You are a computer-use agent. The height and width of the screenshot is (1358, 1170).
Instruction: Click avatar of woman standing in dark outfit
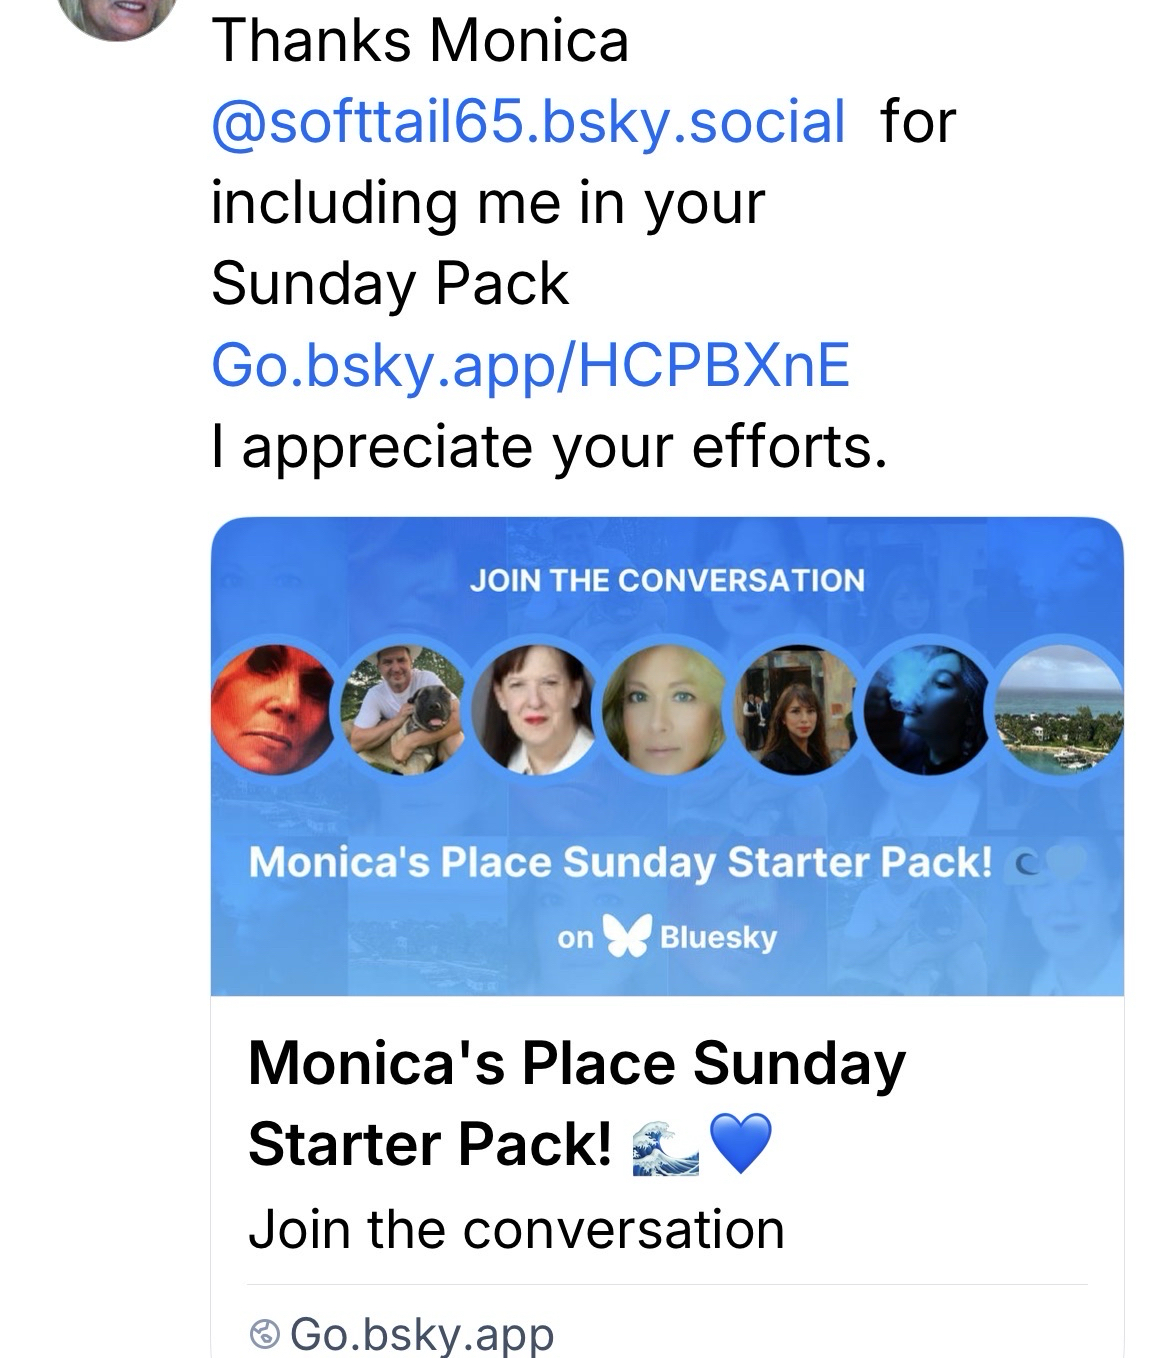click(796, 709)
